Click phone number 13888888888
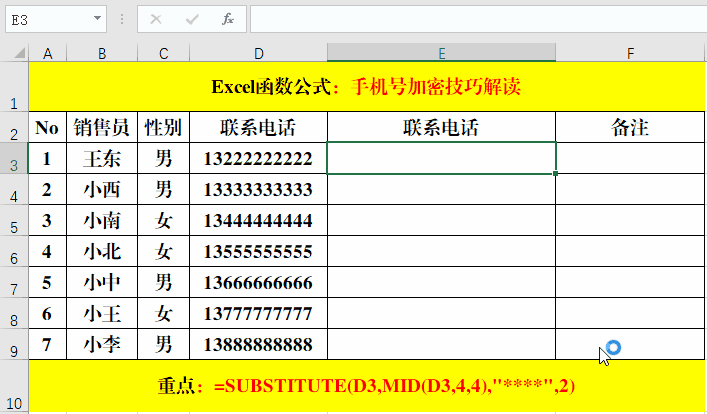Image resolution: width=707 pixels, height=414 pixels. [x=258, y=345]
